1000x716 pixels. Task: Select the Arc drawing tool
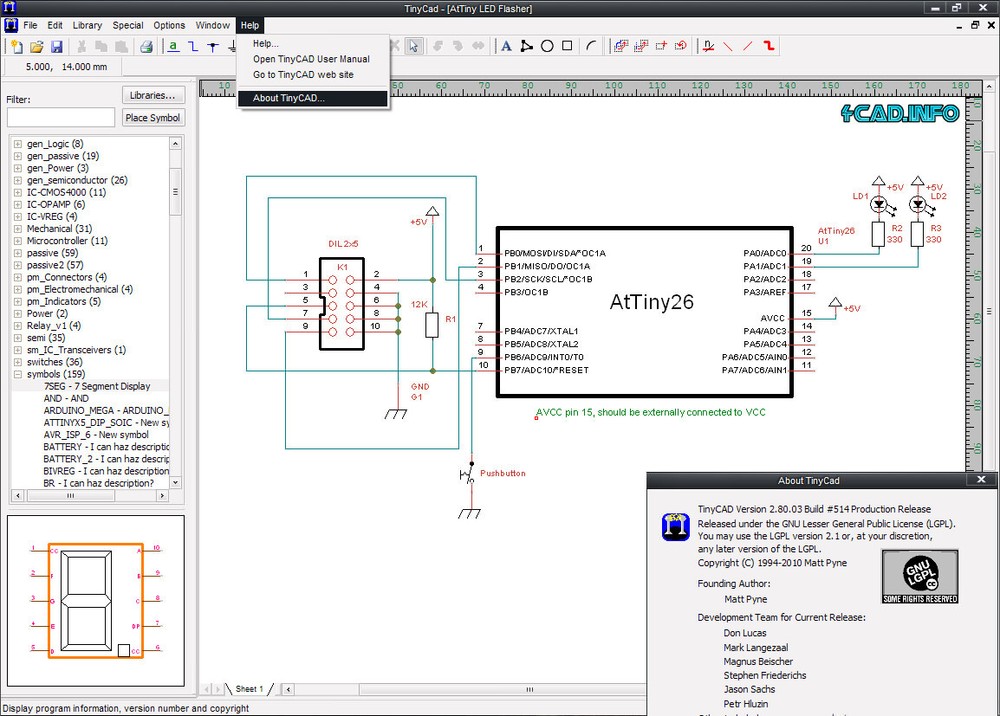pos(592,45)
